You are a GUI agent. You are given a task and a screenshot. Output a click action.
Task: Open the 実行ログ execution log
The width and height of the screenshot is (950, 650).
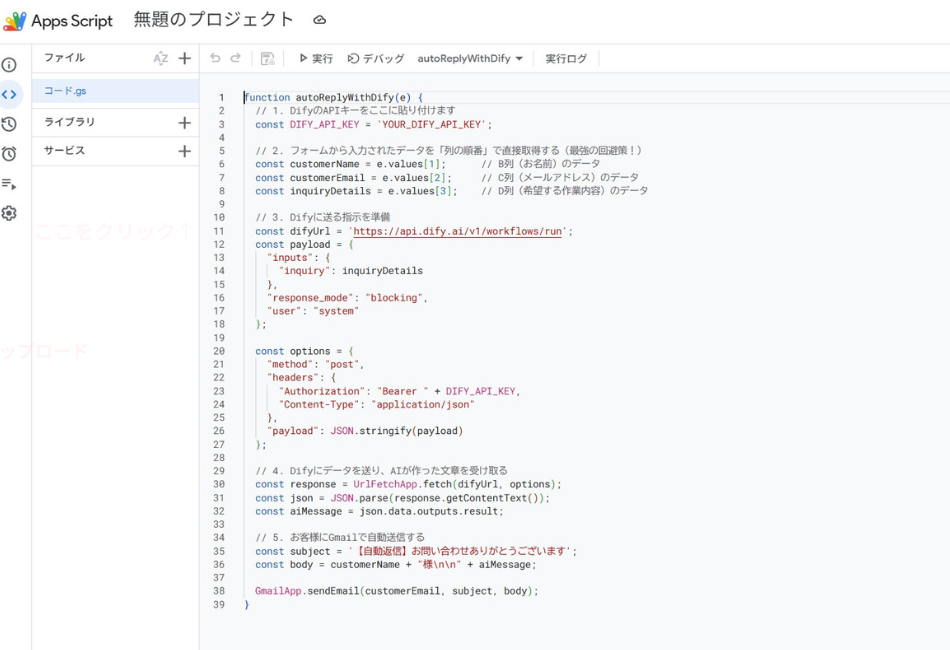click(x=566, y=59)
